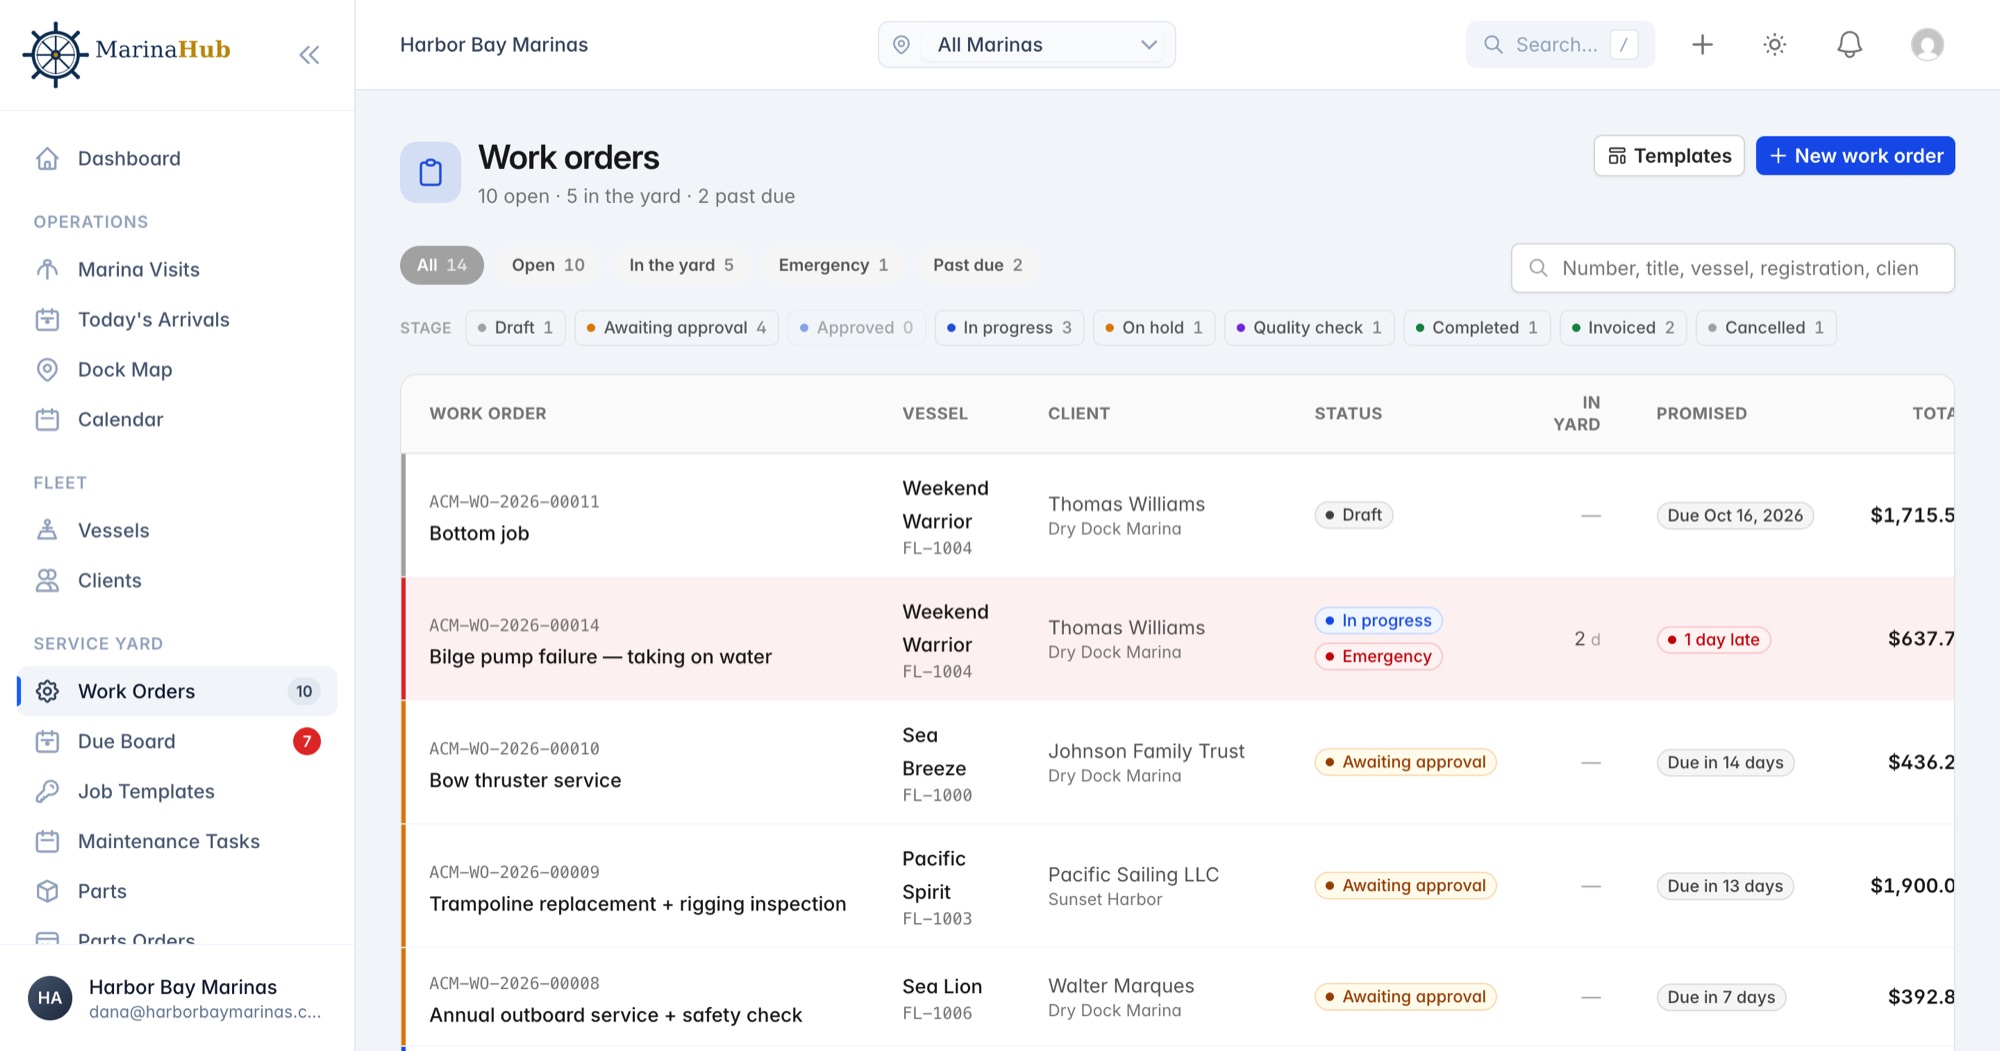This screenshot has height=1051, width=2000.
Task: Toggle the In progress stage filter
Action: coord(1009,328)
